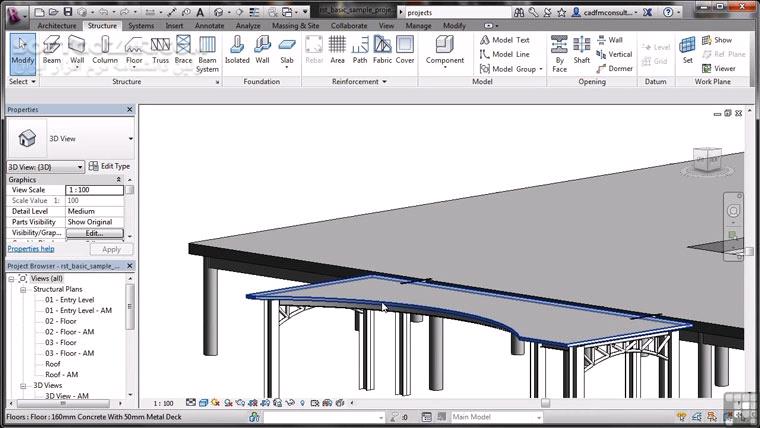The image size is (760, 428).
Task: Open the Annotate tab
Action: [209, 25]
